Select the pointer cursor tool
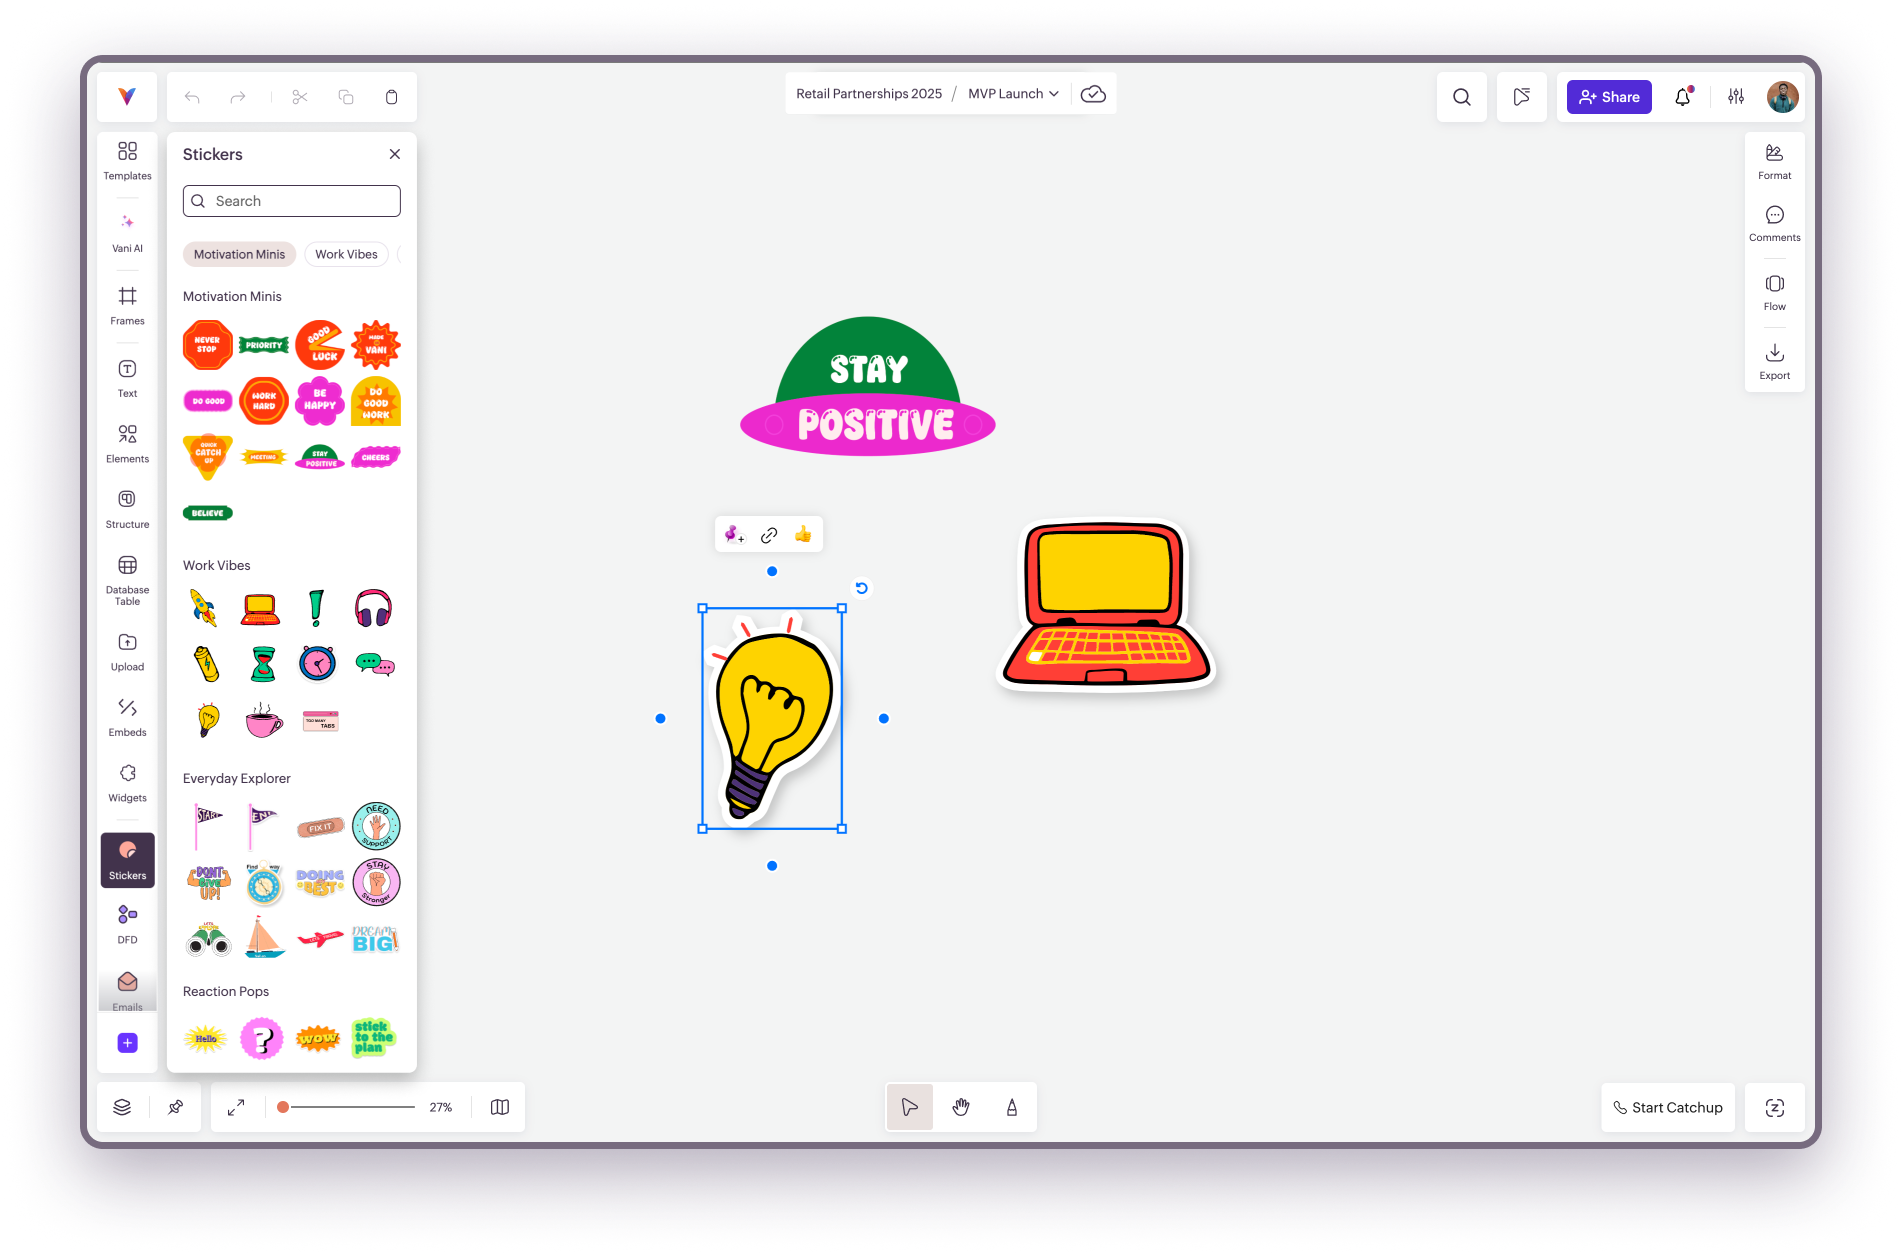1902x1254 pixels. pyautogui.click(x=910, y=1107)
